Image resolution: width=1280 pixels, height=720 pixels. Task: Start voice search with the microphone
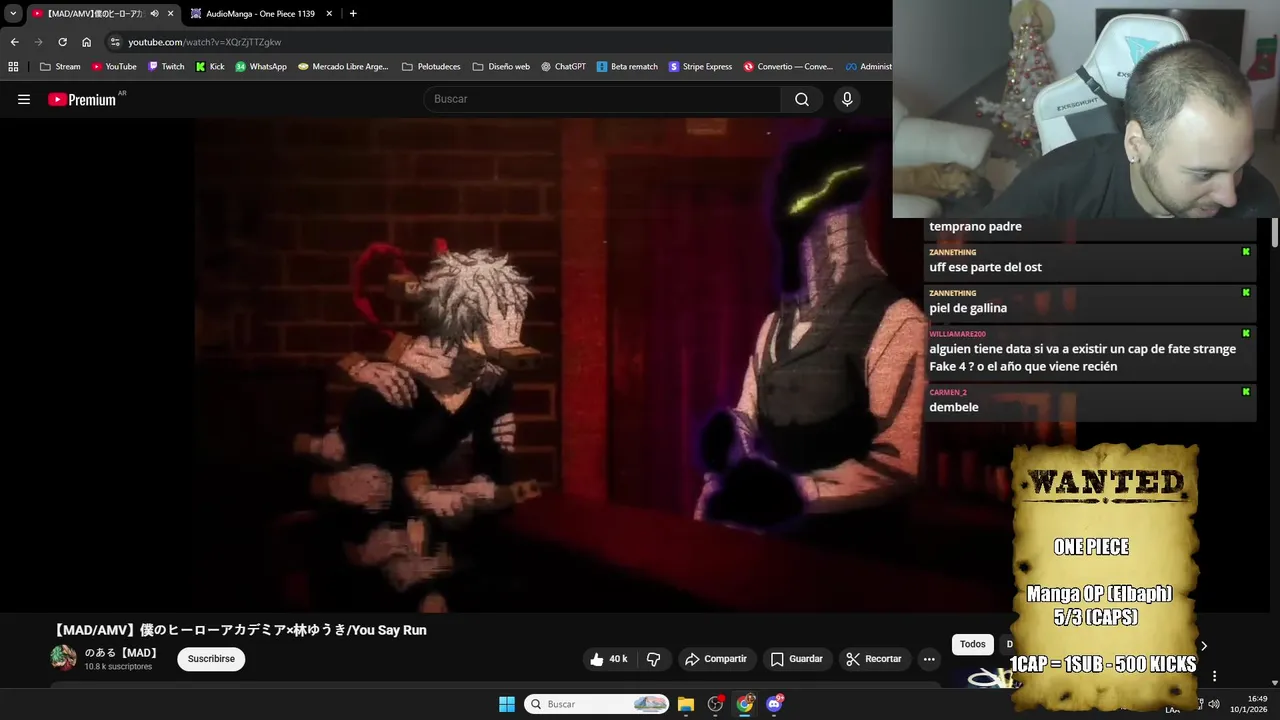[847, 99]
